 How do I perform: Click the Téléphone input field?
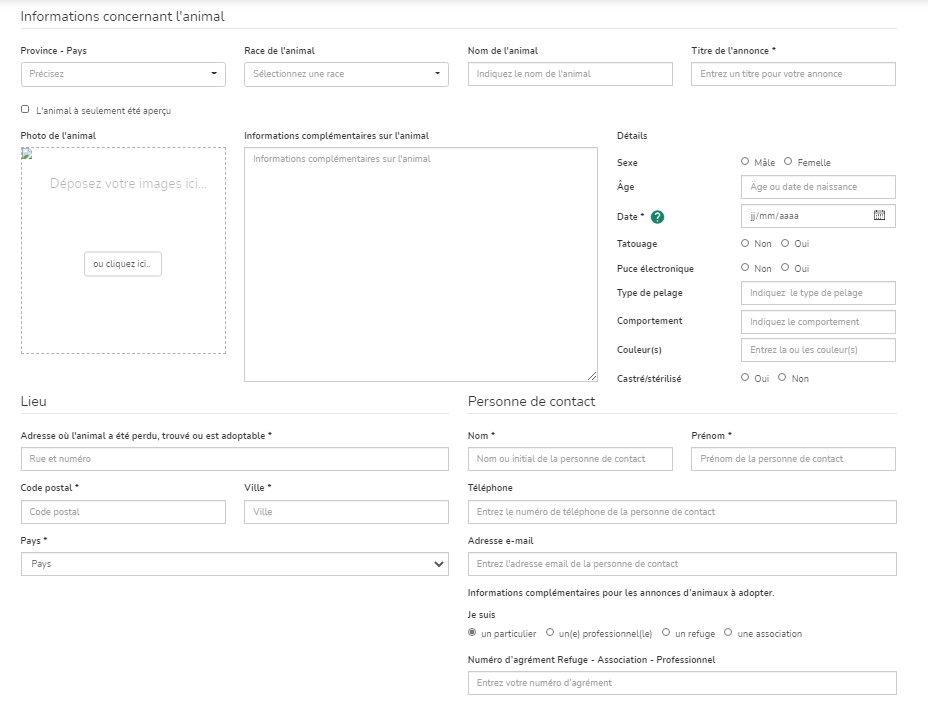[x=682, y=512]
